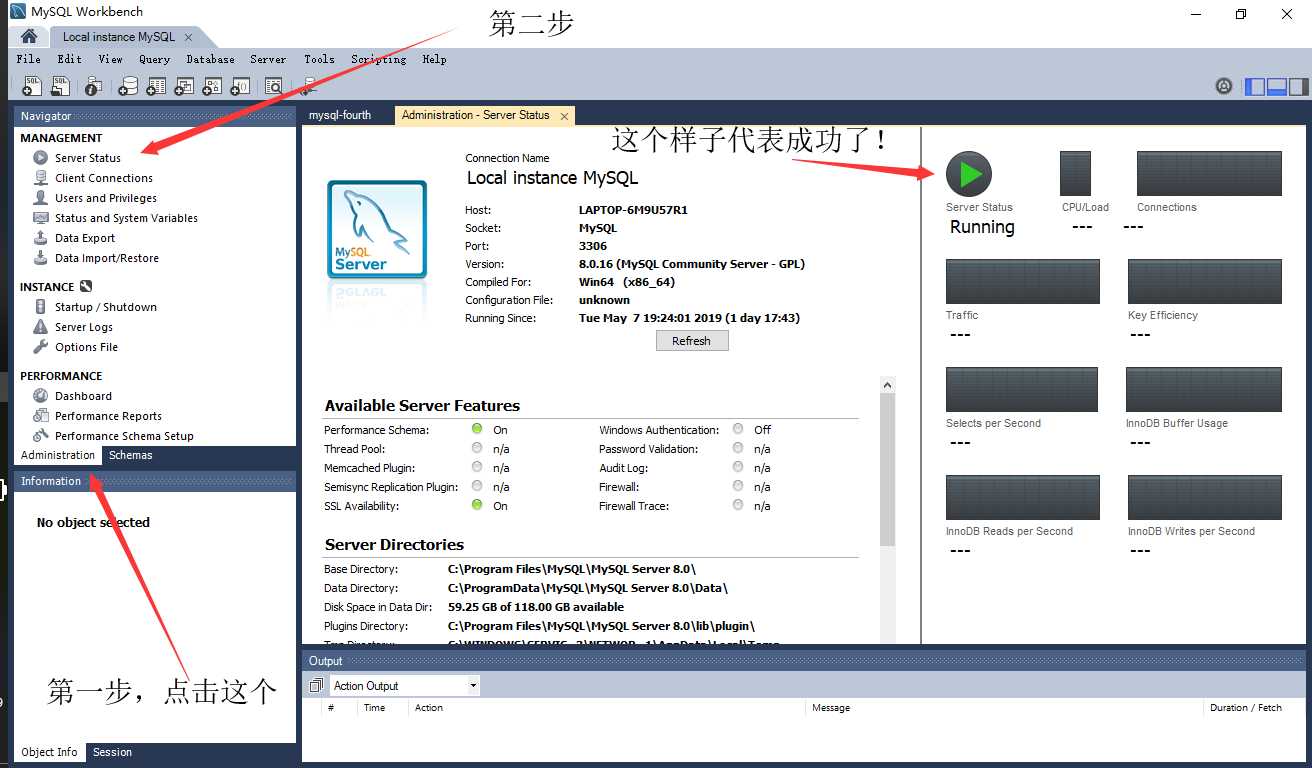Click the server info vertical scrollbar thumb
1312x768 pixels.
[x=887, y=470]
